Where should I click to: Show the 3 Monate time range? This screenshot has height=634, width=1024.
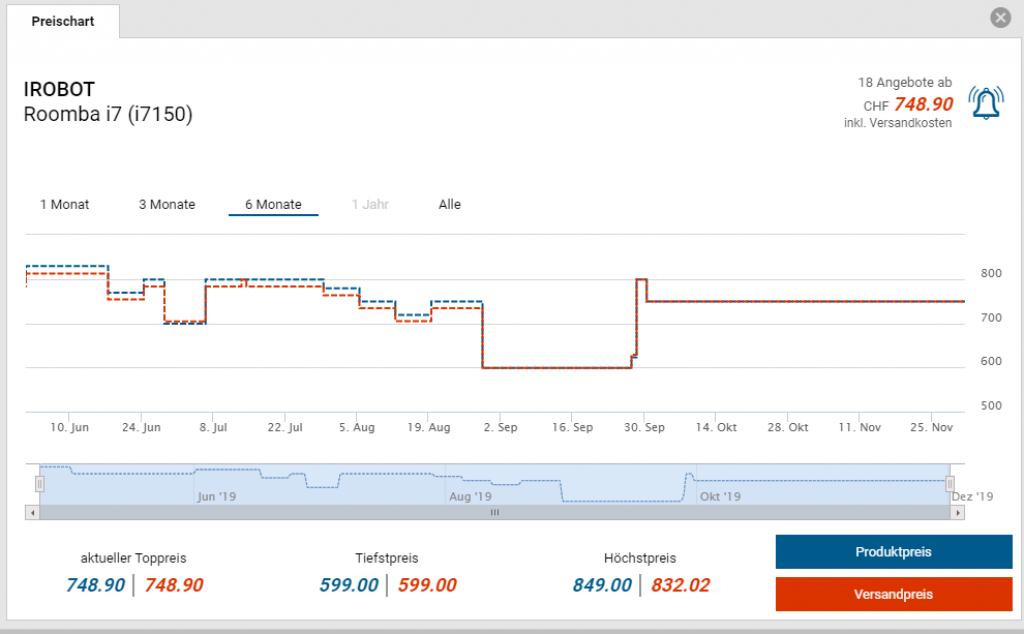click(167, 204)
